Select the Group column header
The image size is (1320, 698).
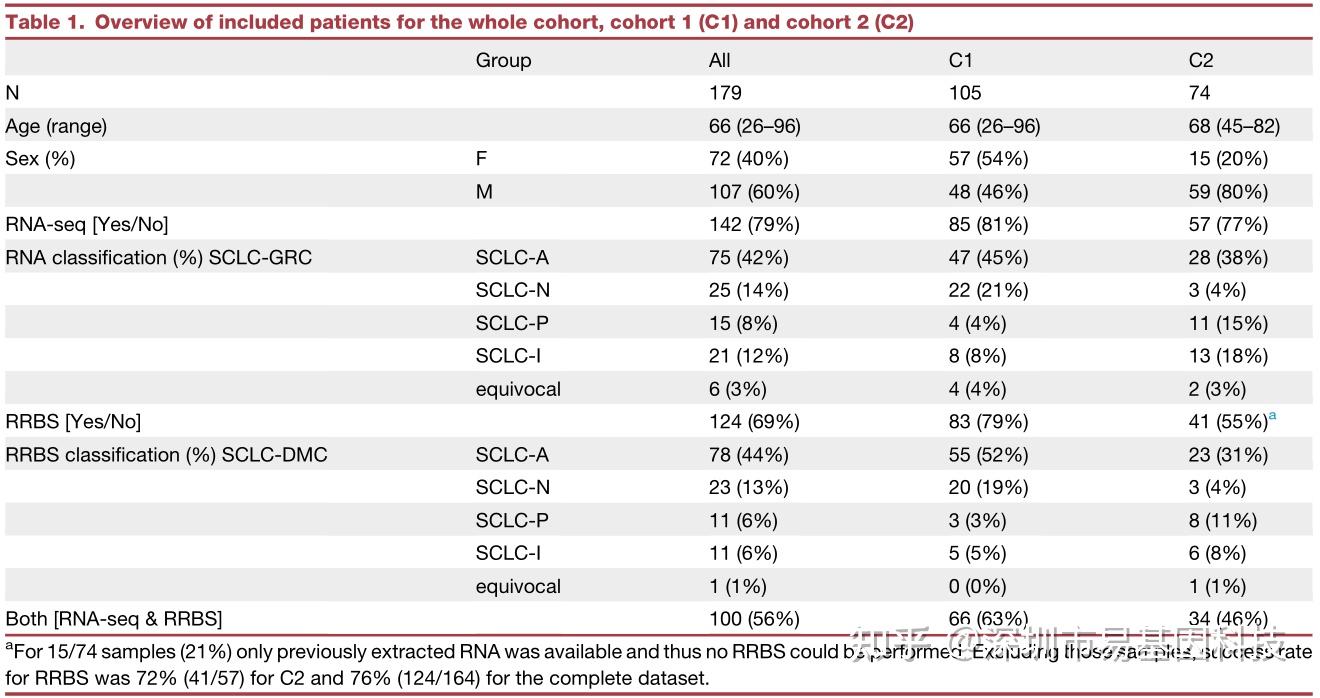click(x=503, y=60)
